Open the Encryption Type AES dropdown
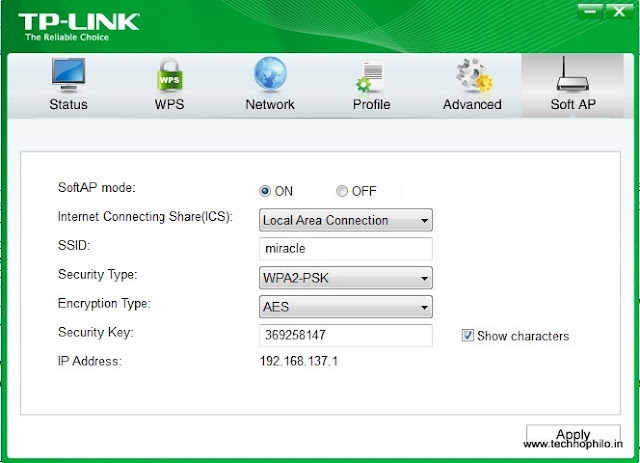Viewport: 640px width, 463px height. tap(346, 307)
